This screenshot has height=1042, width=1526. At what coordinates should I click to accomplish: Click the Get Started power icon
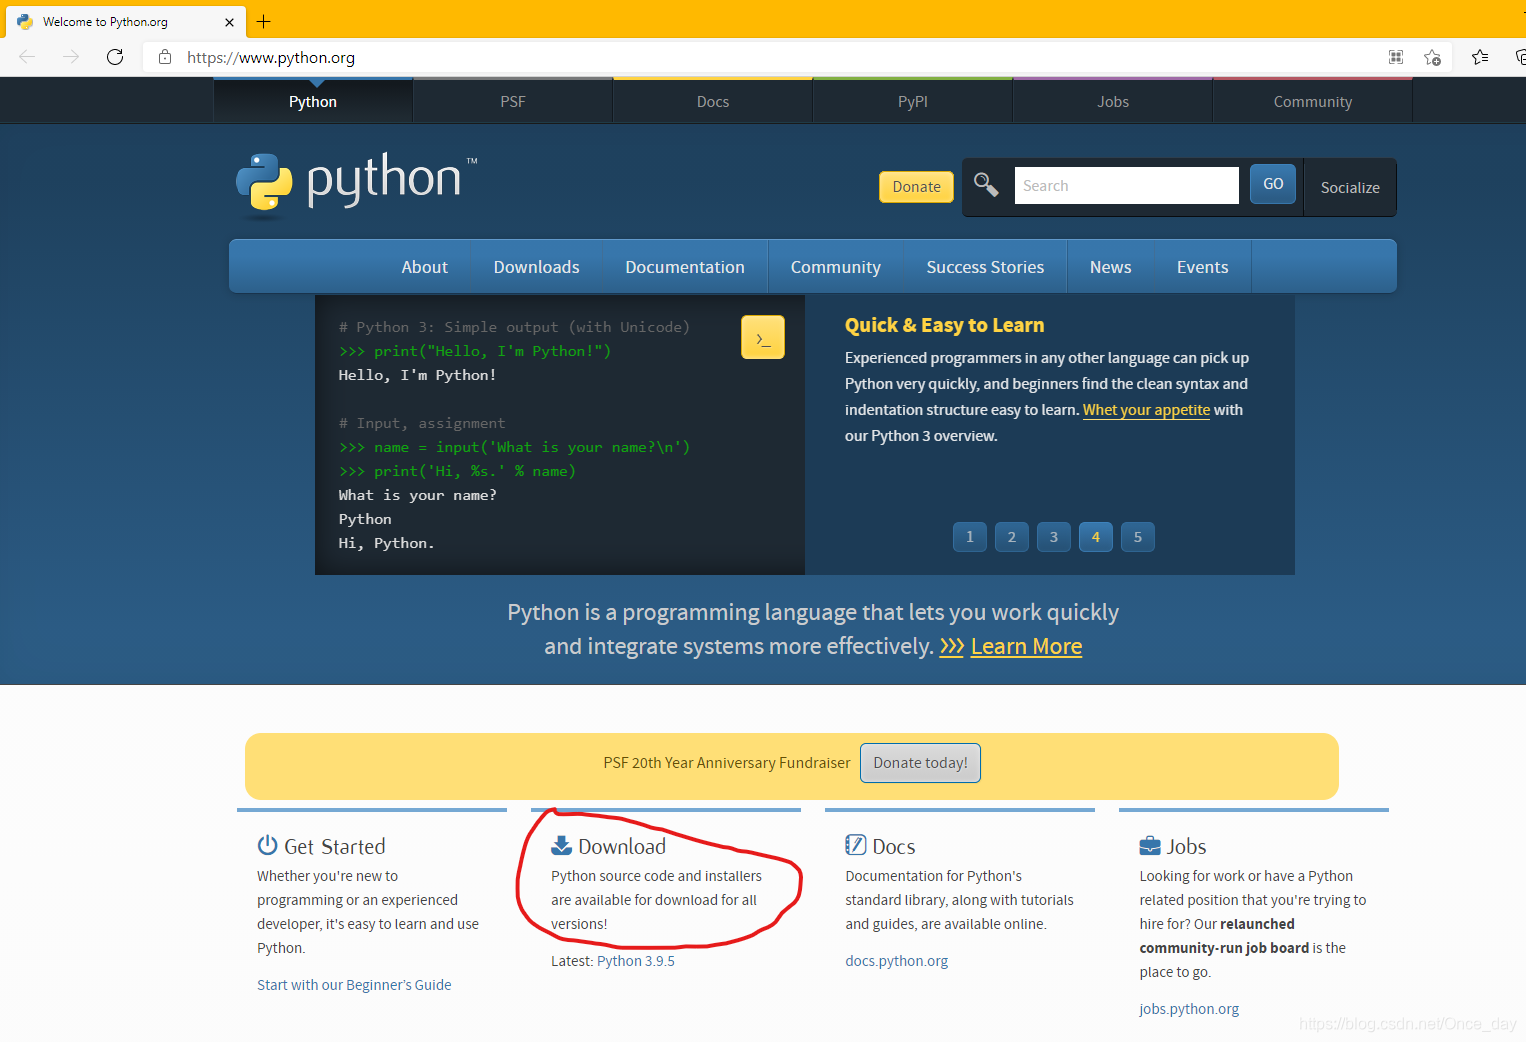[x=267, y=845]
